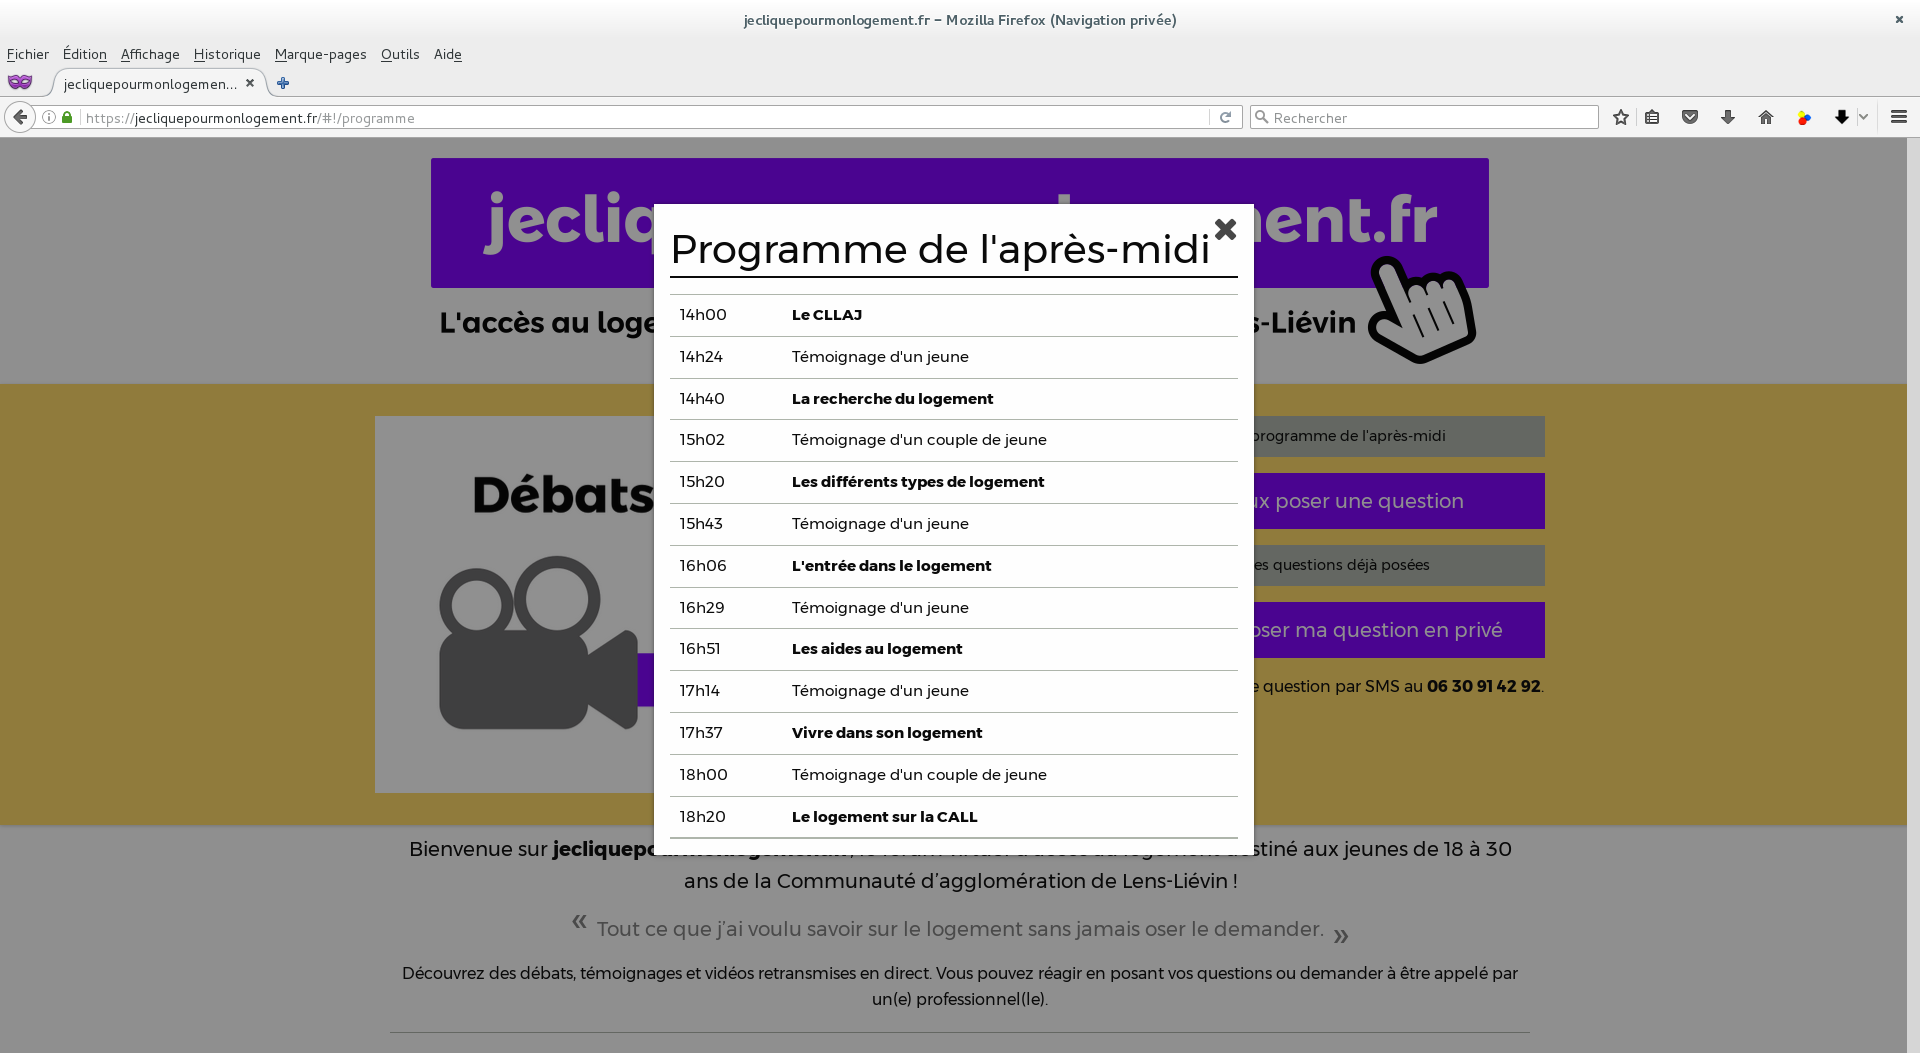The width and height of the screenshot is (1920, 1053).
Task: Select 14h24 Témoignage d'un jeune row
Action: 954,357
